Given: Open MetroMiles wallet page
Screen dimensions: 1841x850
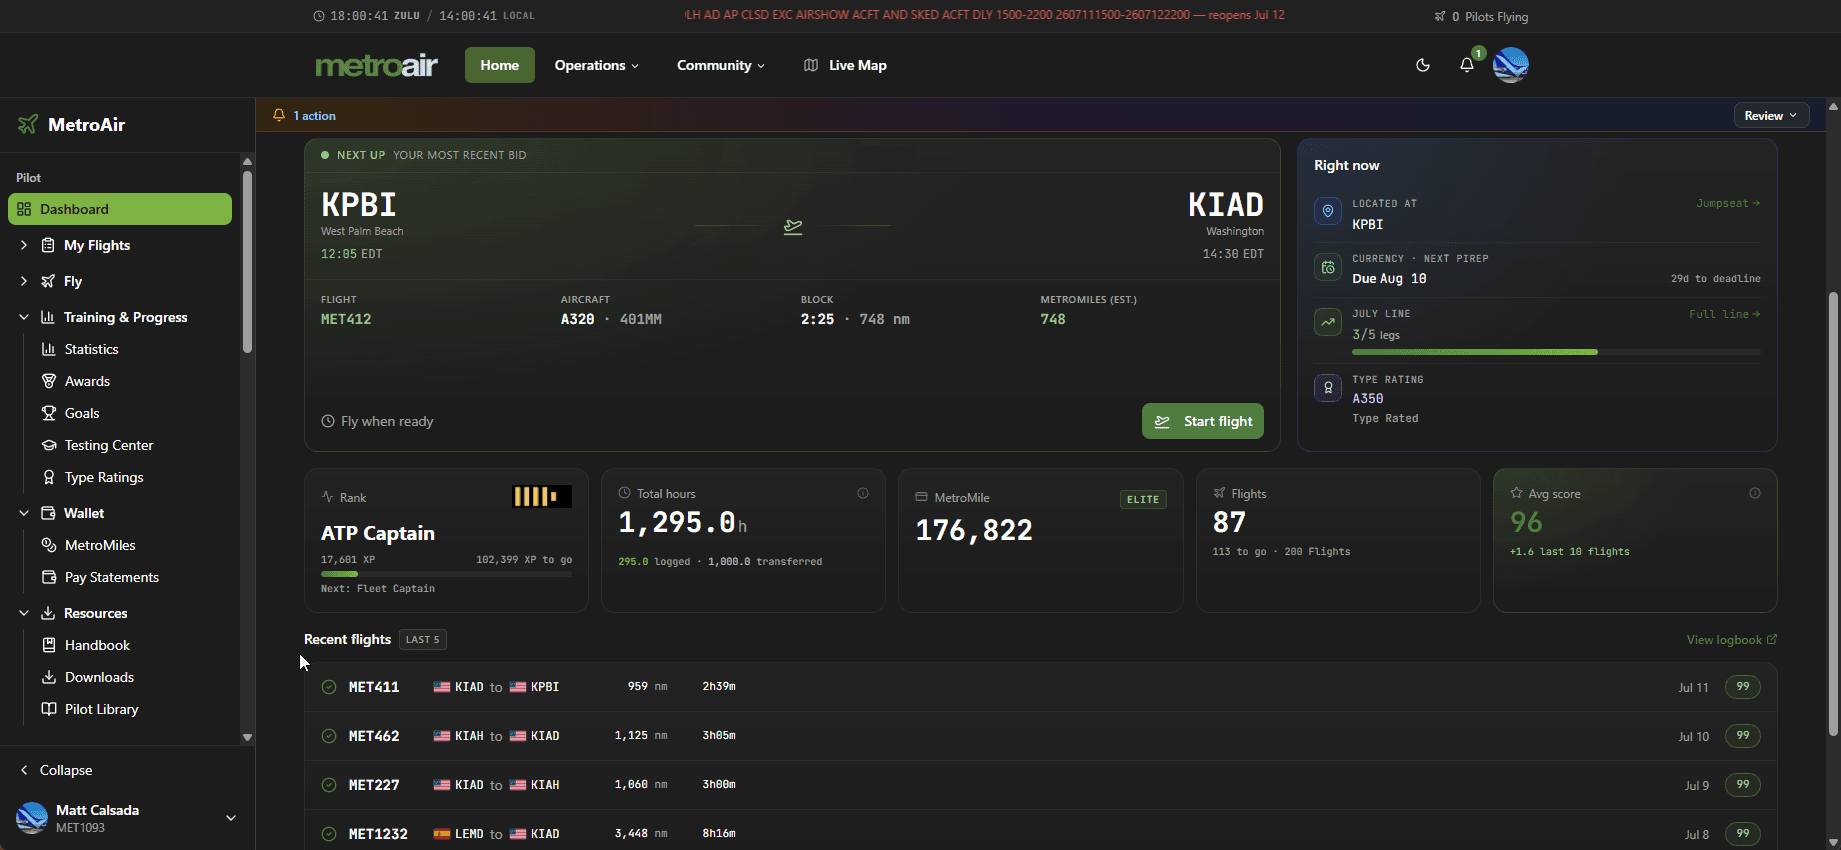Looking at the screenshot, I should tap(100, 545).
